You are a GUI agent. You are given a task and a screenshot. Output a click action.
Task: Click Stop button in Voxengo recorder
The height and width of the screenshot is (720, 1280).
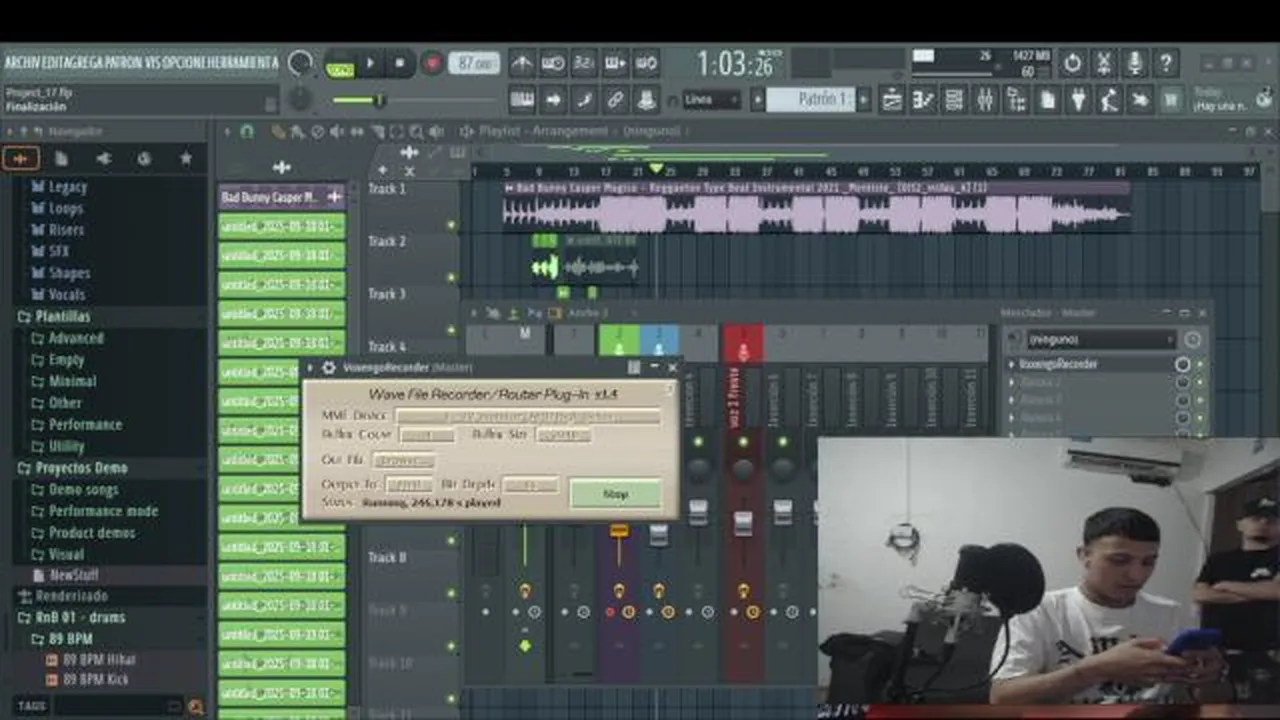(x=615, y=493)
